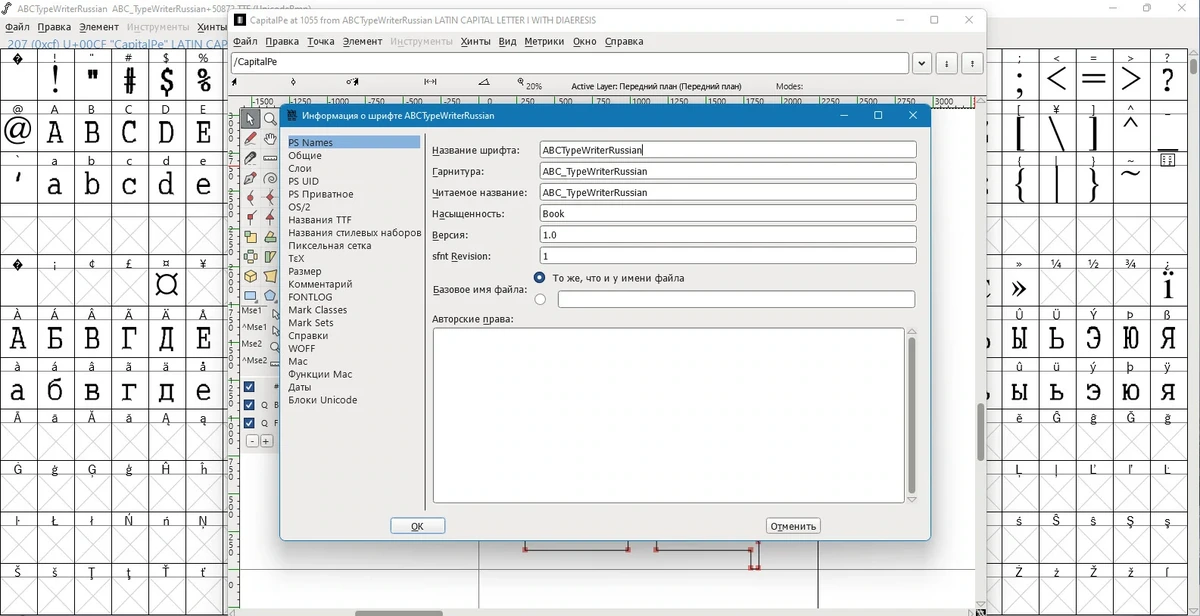Select the question mark glyph cell at right
1200x616 pixels.
point(1168,74)
